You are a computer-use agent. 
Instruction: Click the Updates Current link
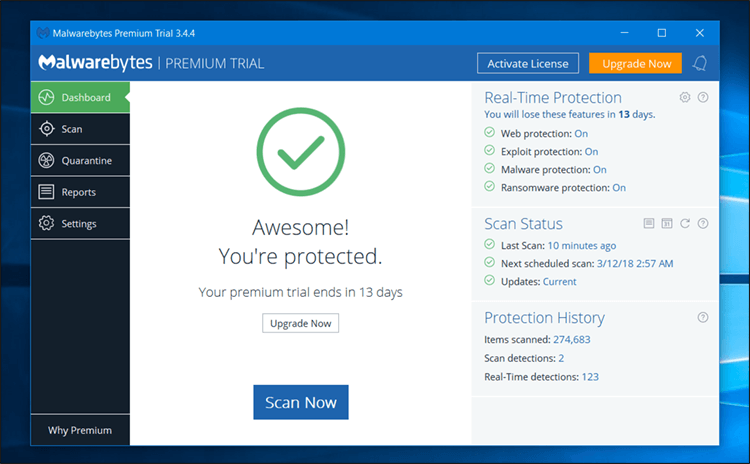(x=560, y=282)
